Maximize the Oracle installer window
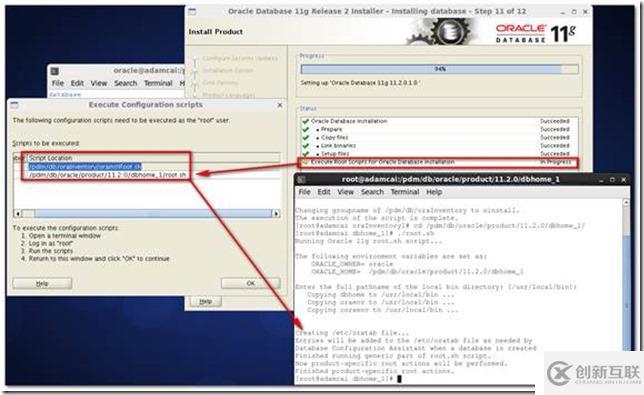This screenshot has width=644, height=395. [x=574, y=12]
